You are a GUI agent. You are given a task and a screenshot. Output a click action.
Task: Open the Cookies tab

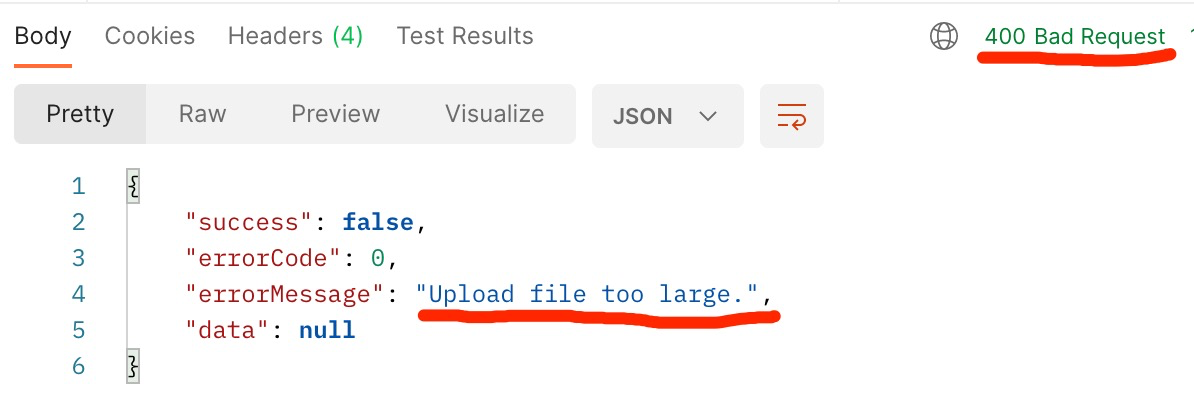click(150, 36)
